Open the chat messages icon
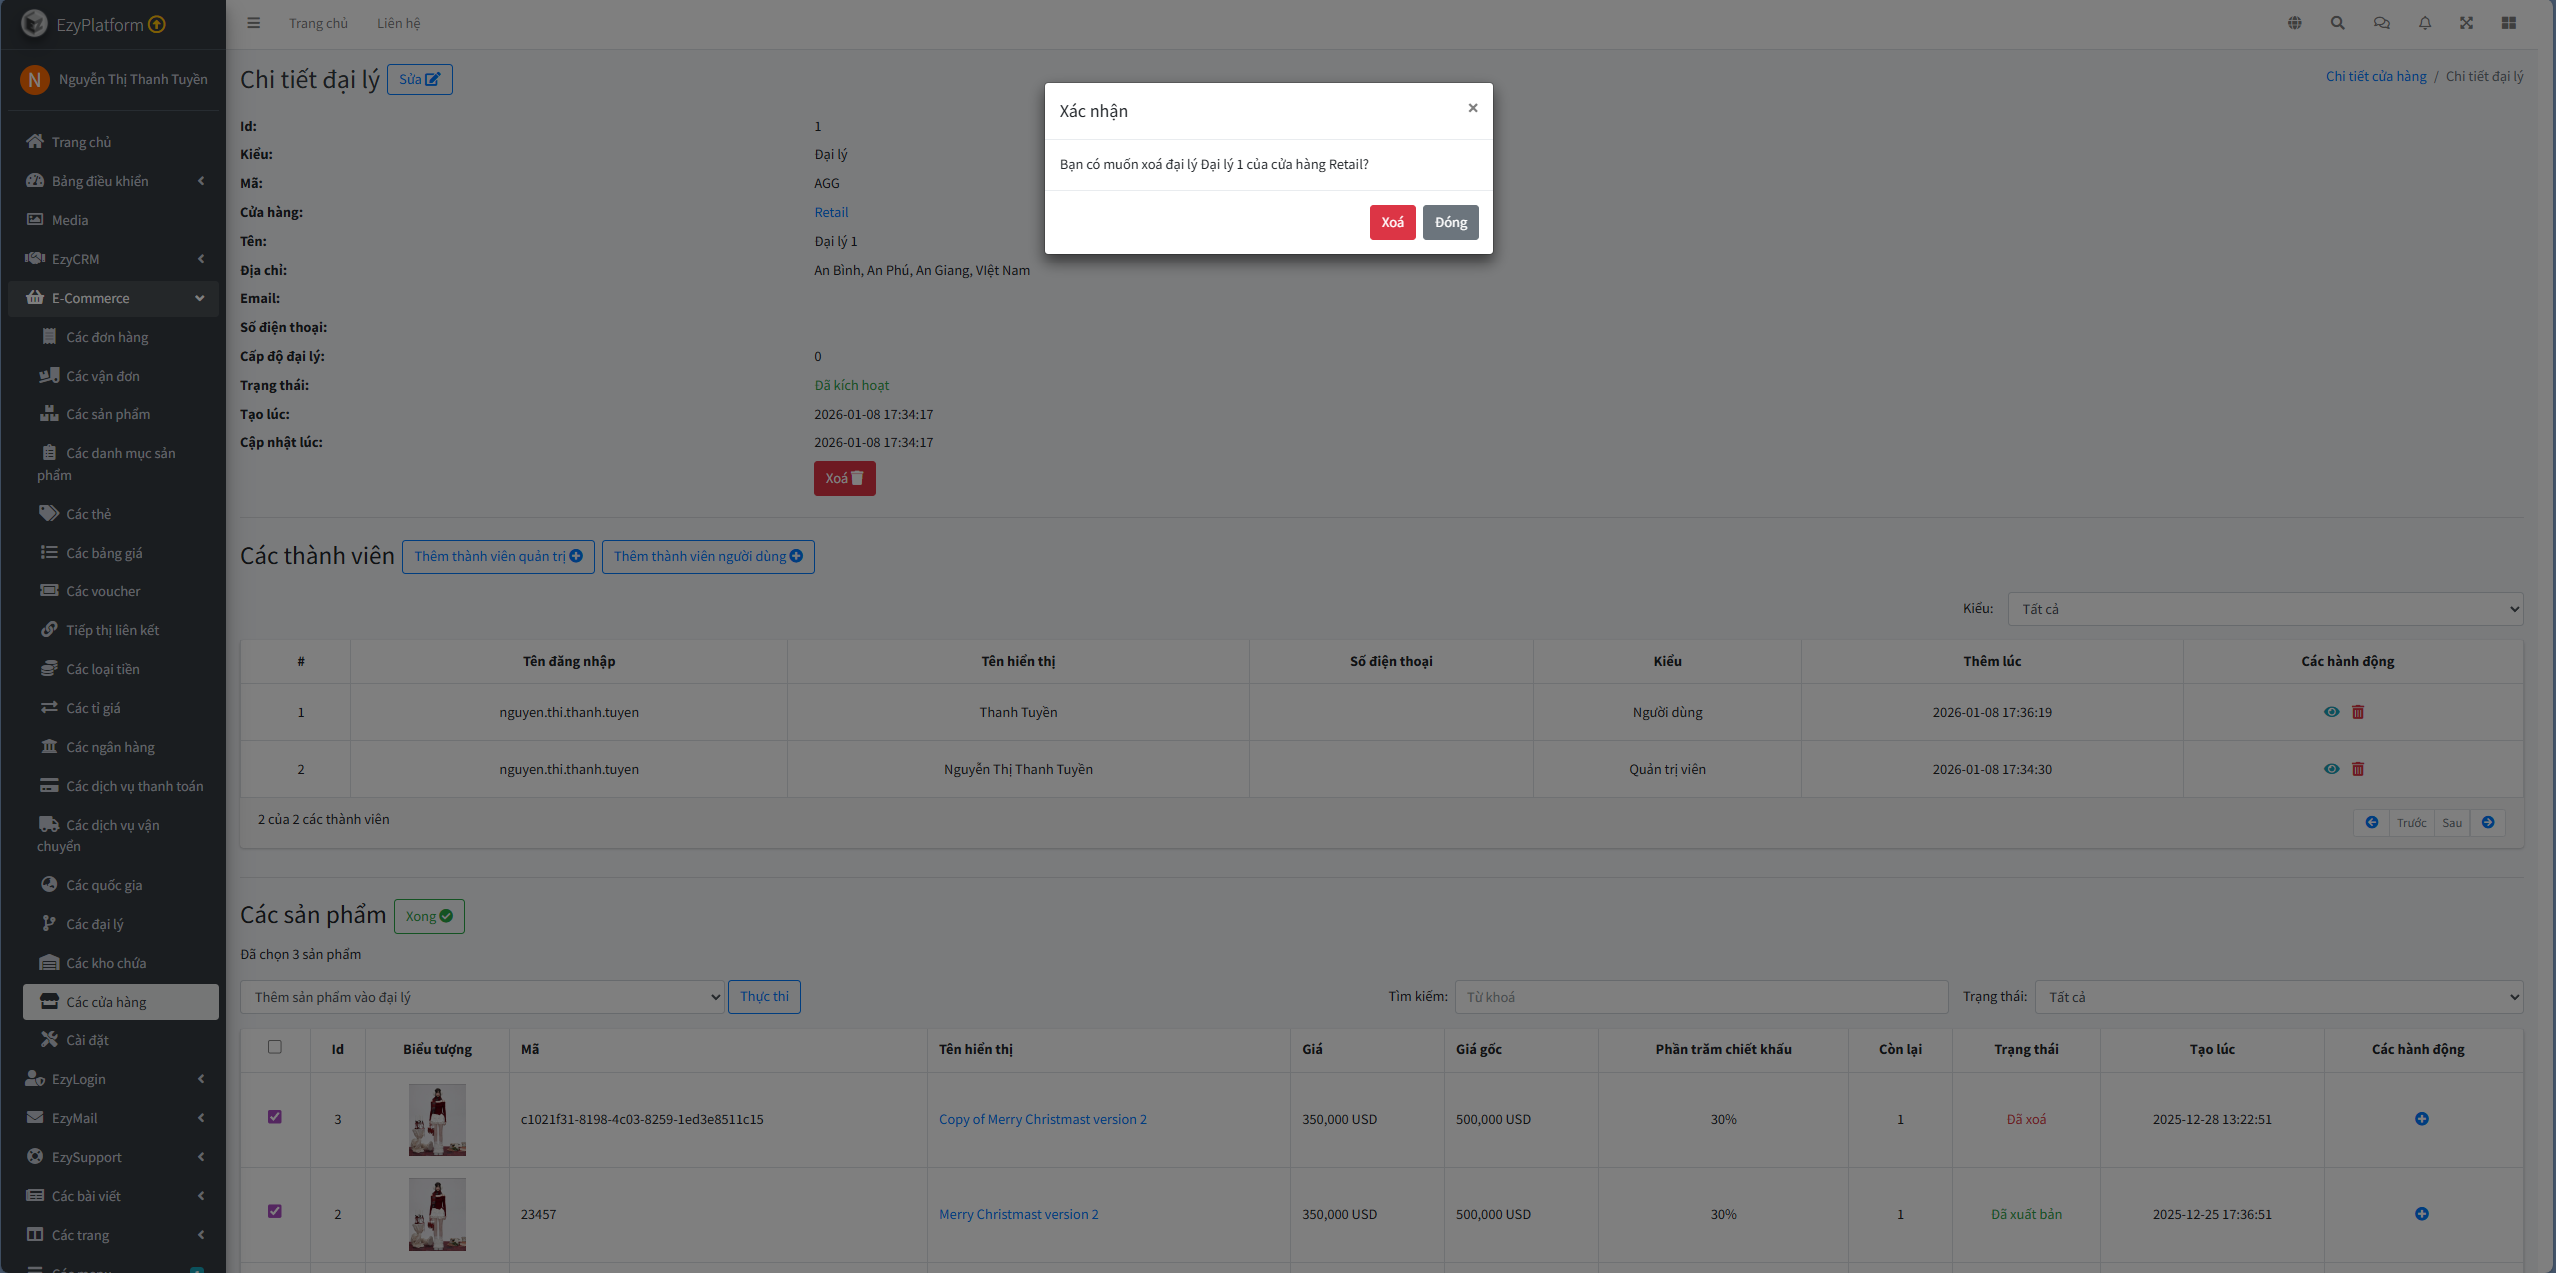The height and width of the screenshot is (1273, 2556). [2381, 23]
